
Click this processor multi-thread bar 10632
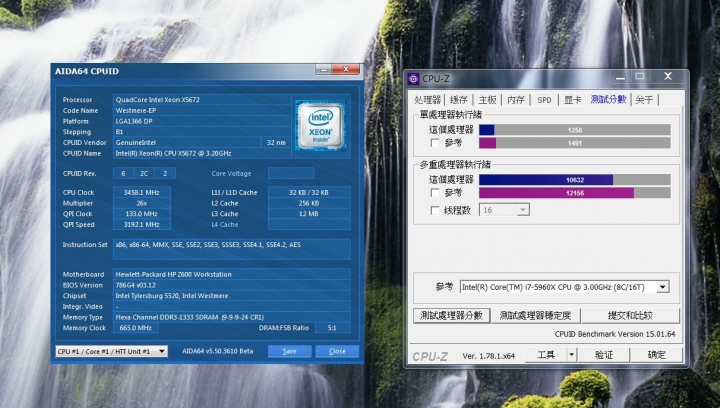click(x=574, y=180)
